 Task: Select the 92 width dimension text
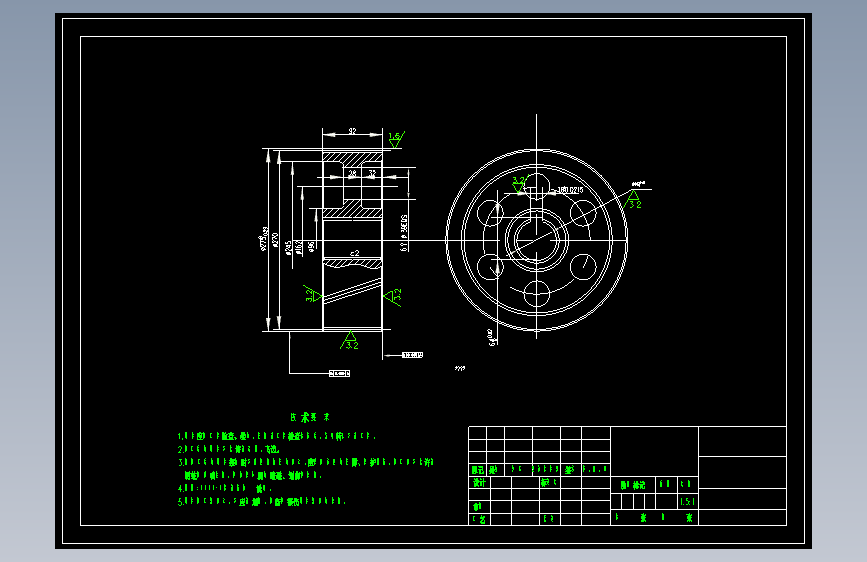click(x=352, y=131)
